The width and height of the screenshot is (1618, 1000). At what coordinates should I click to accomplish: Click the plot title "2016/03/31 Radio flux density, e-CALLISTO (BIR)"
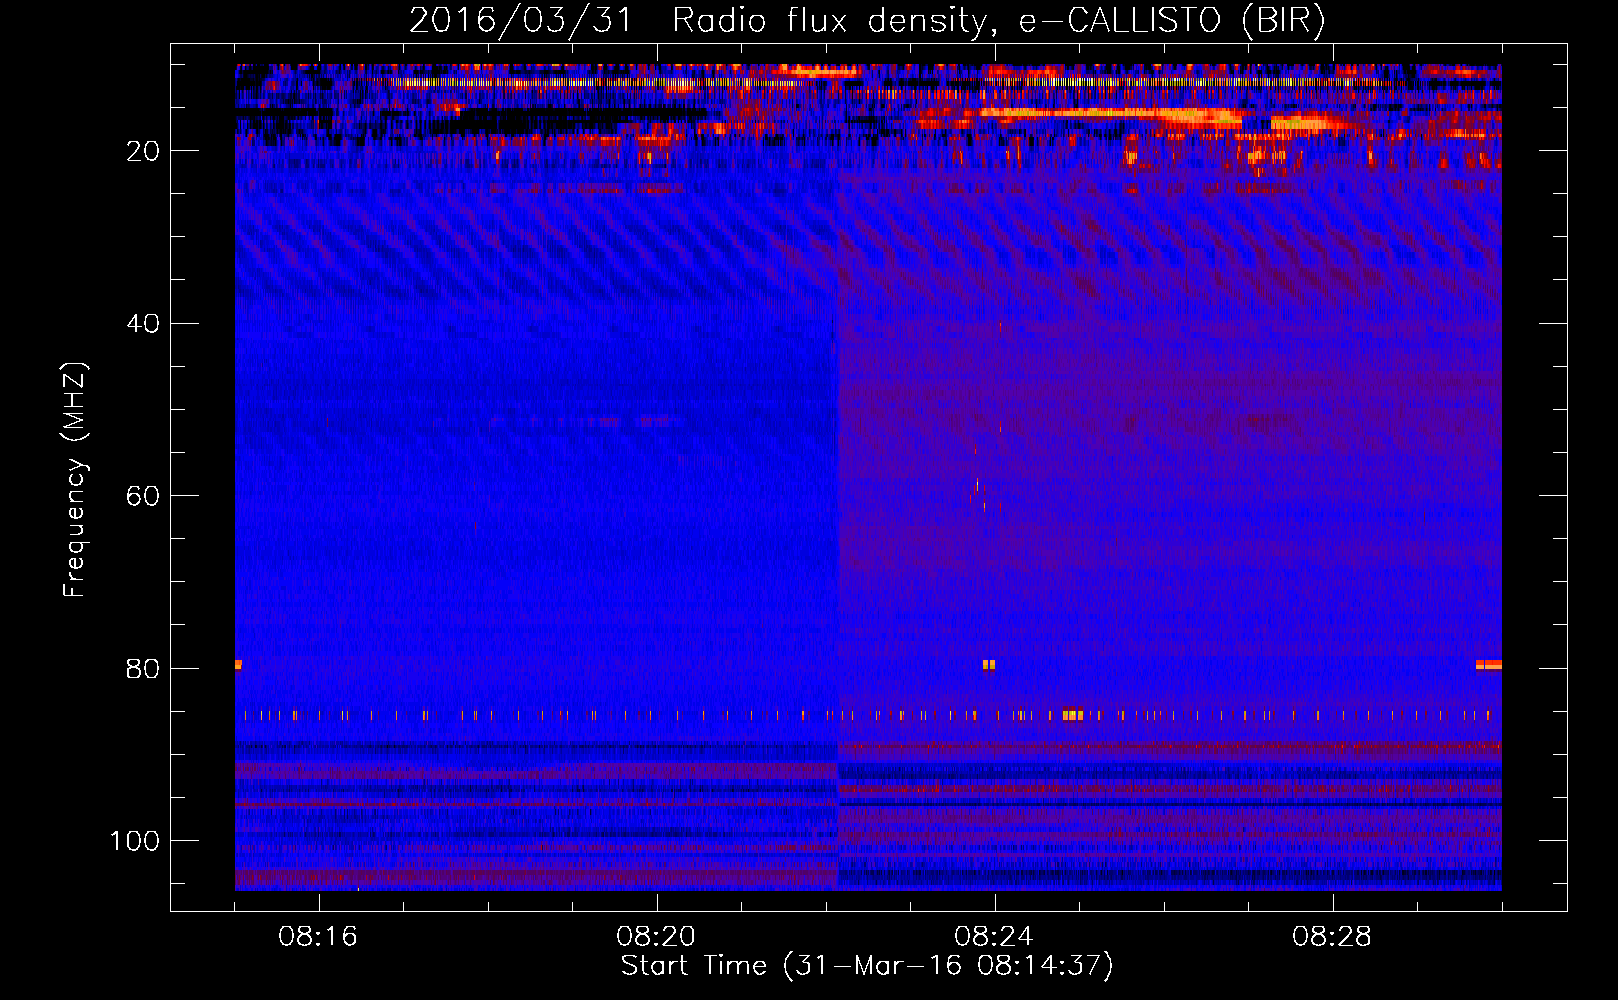[867, 20]
